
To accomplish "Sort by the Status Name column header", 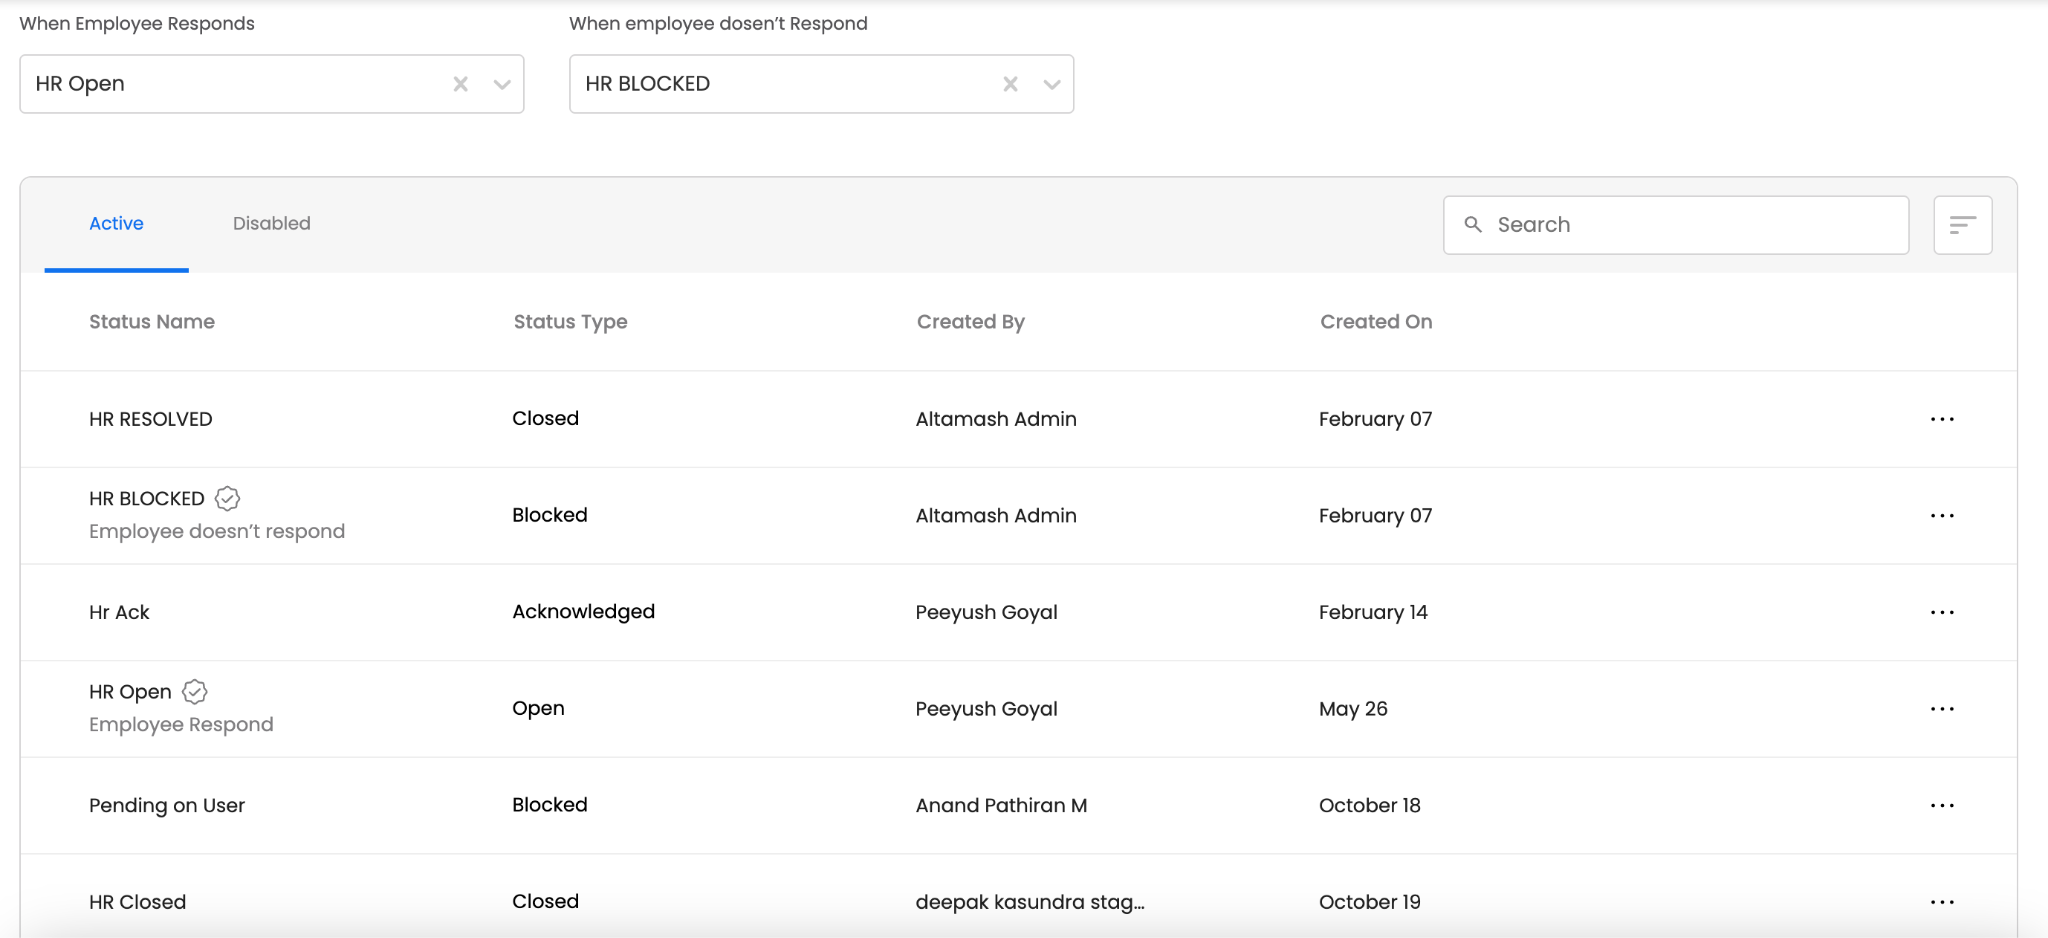I will pyautogui.click(x=152, y=322).
